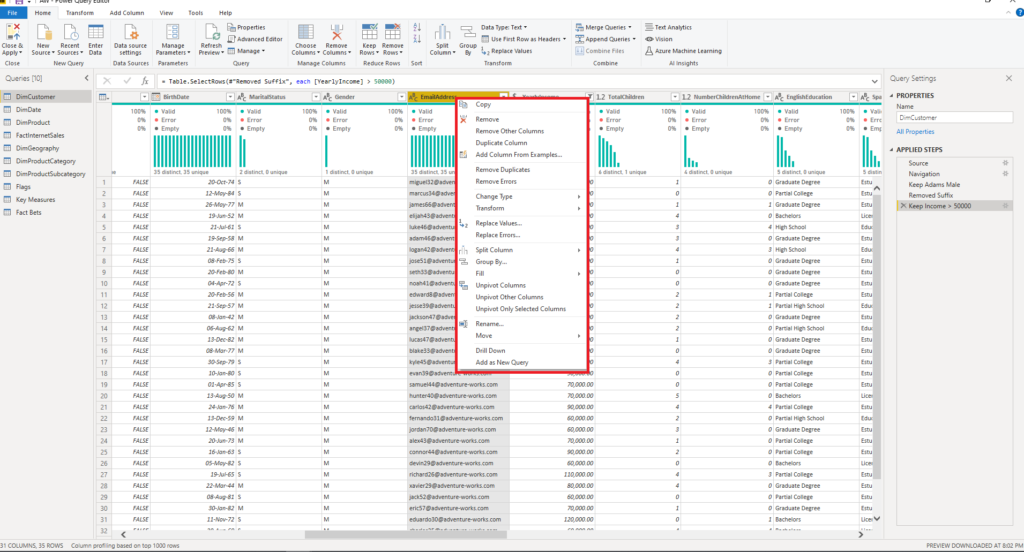The image size is (1024, 552).
Task: Select the DimGeography query
Action: click(x=37, y=148)
